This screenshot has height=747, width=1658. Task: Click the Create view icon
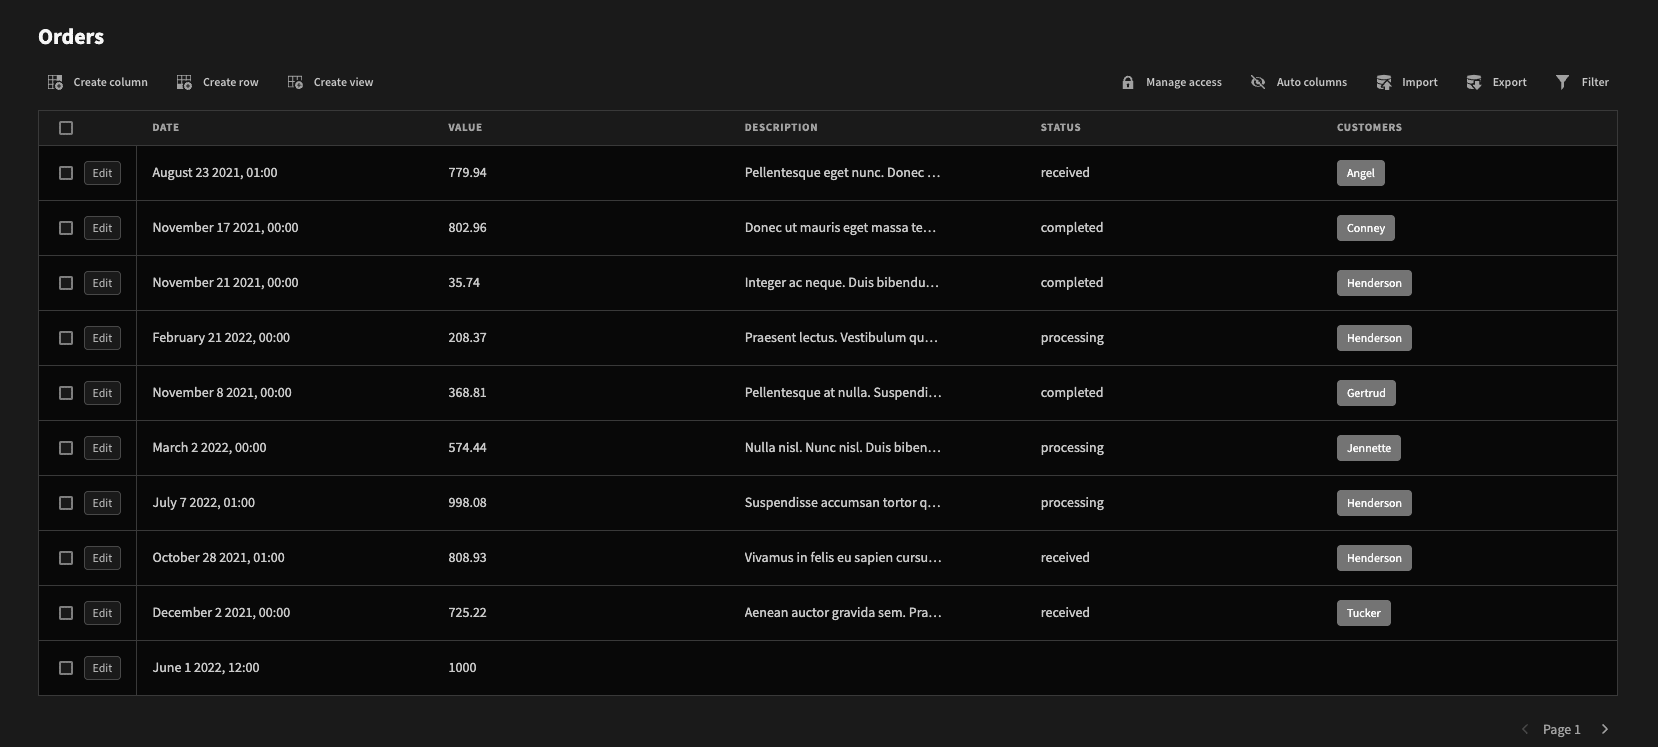pos(295,82)
